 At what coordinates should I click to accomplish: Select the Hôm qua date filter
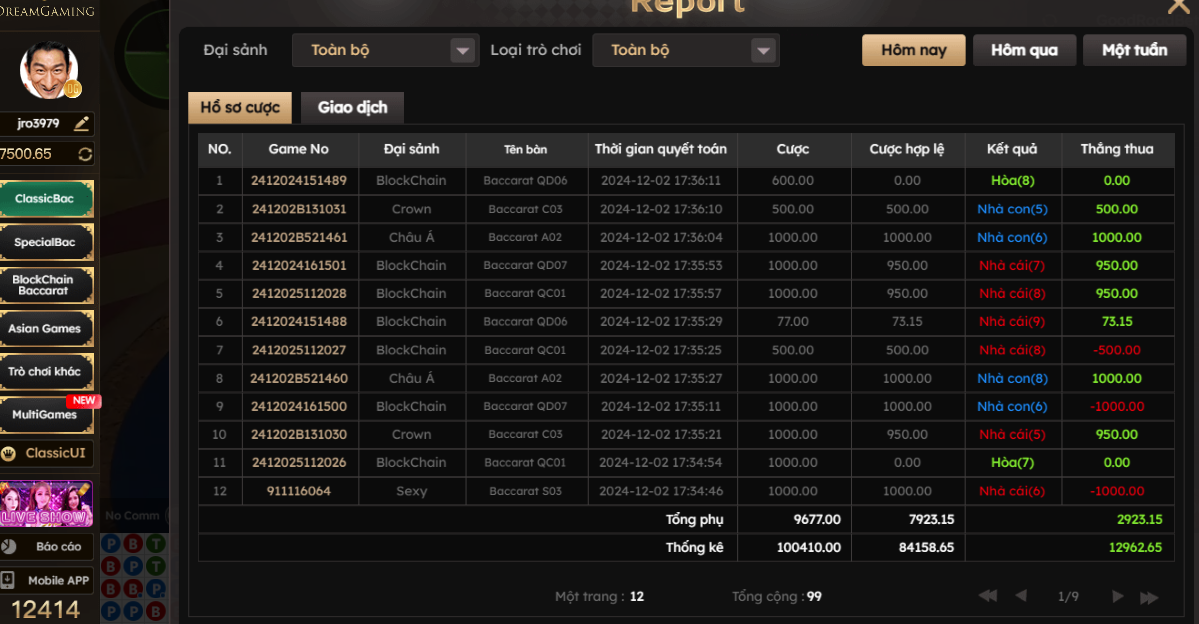point(1024,50)
